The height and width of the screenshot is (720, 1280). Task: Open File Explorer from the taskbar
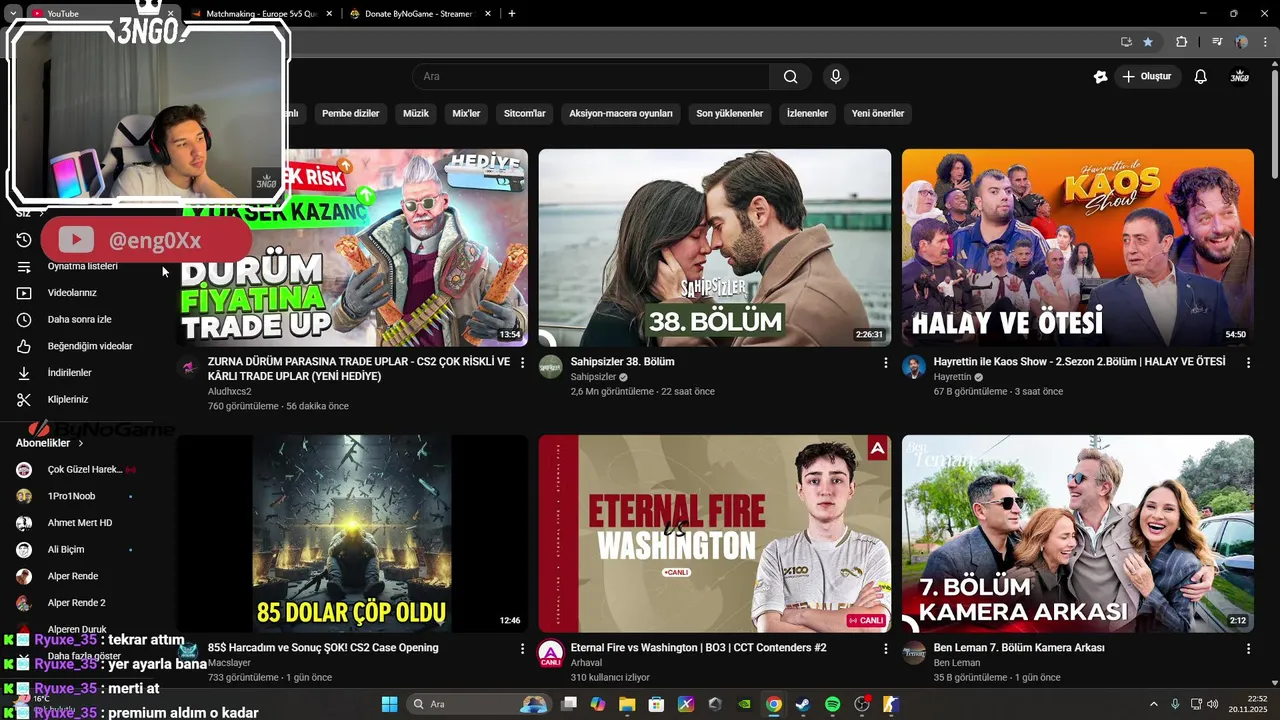(627, 704)
